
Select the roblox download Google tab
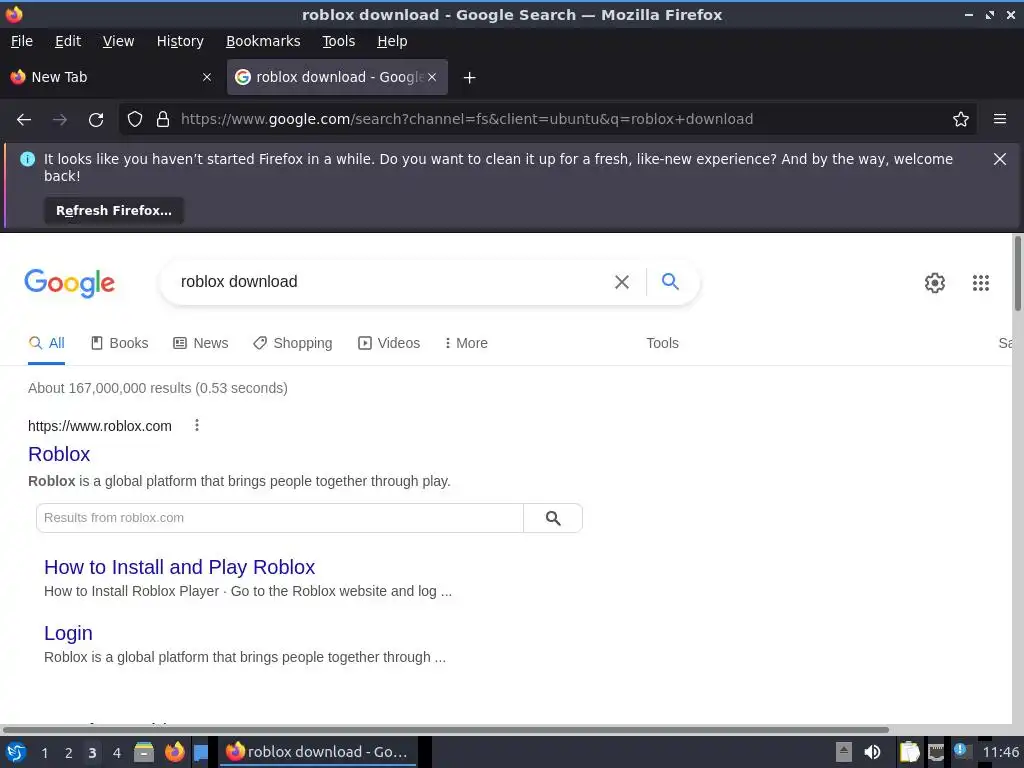point(337,77)
